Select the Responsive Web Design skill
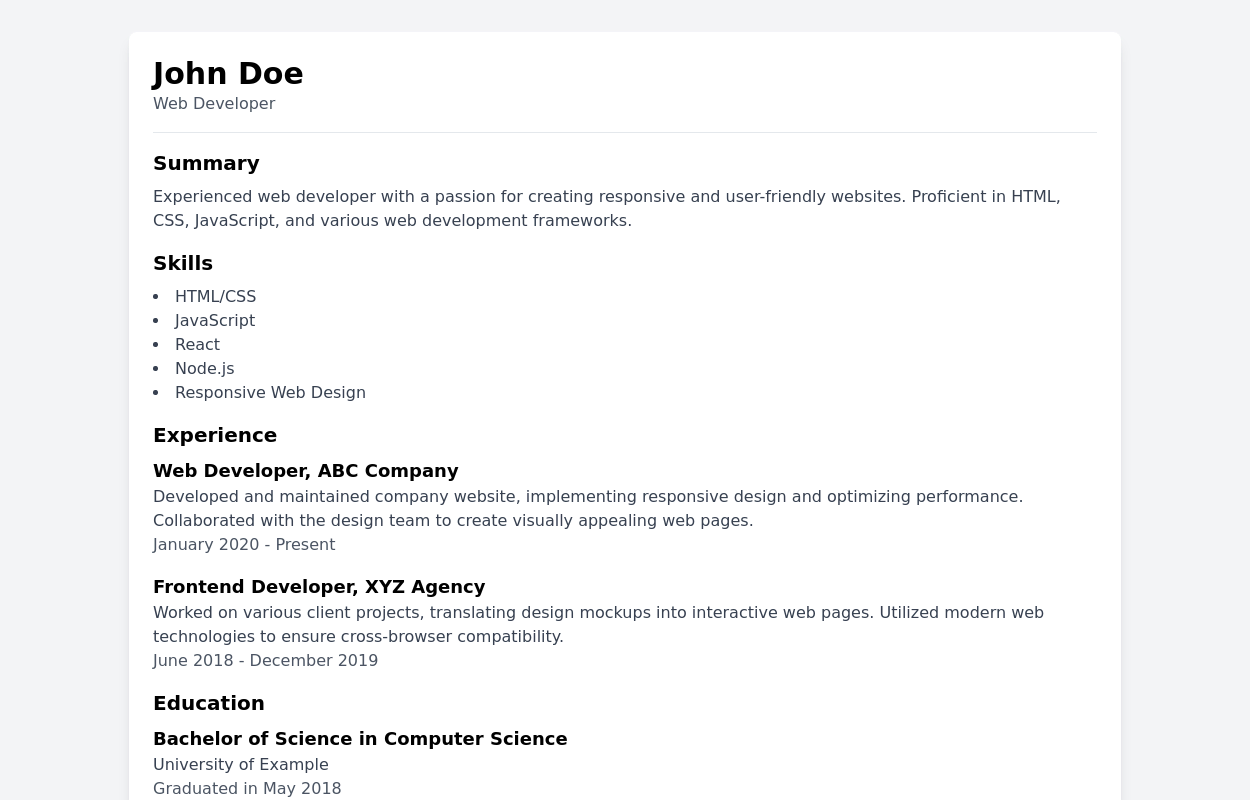Viewport: 1250px width, 800px height. pos(270,393)
